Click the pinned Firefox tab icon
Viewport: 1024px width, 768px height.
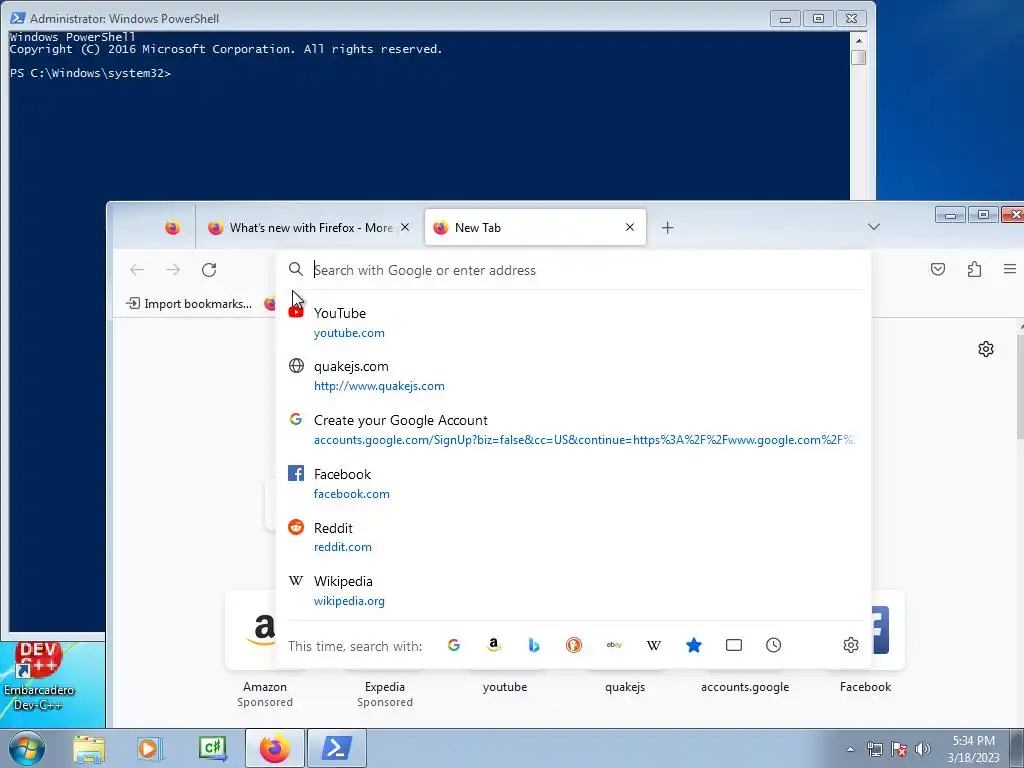172,227
